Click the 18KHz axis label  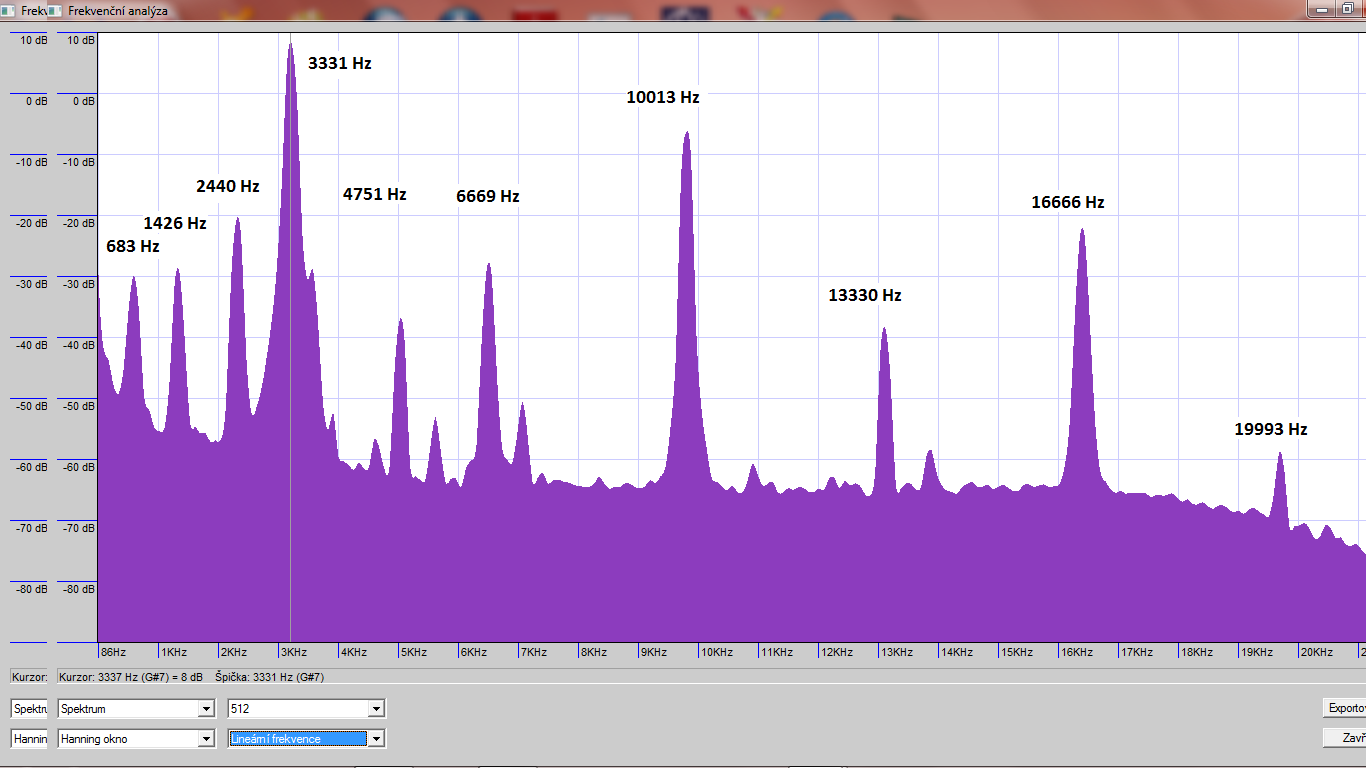1197,652
